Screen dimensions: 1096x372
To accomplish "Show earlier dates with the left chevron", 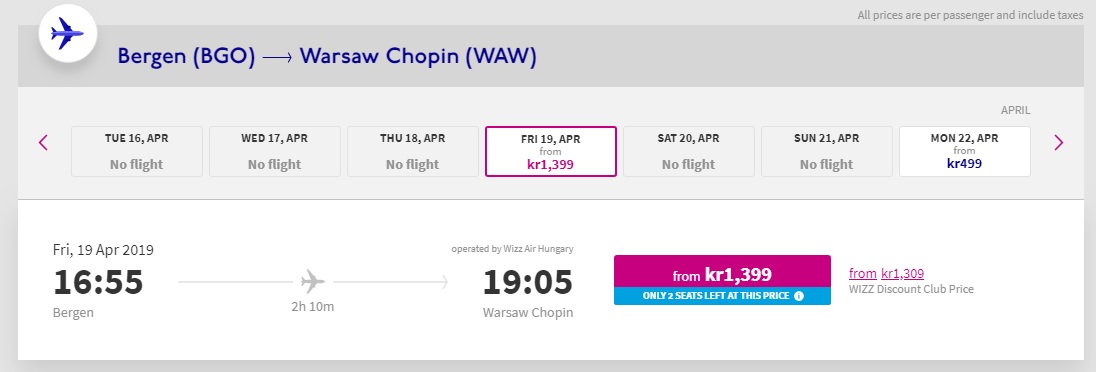I will click(x=43, y=143).
